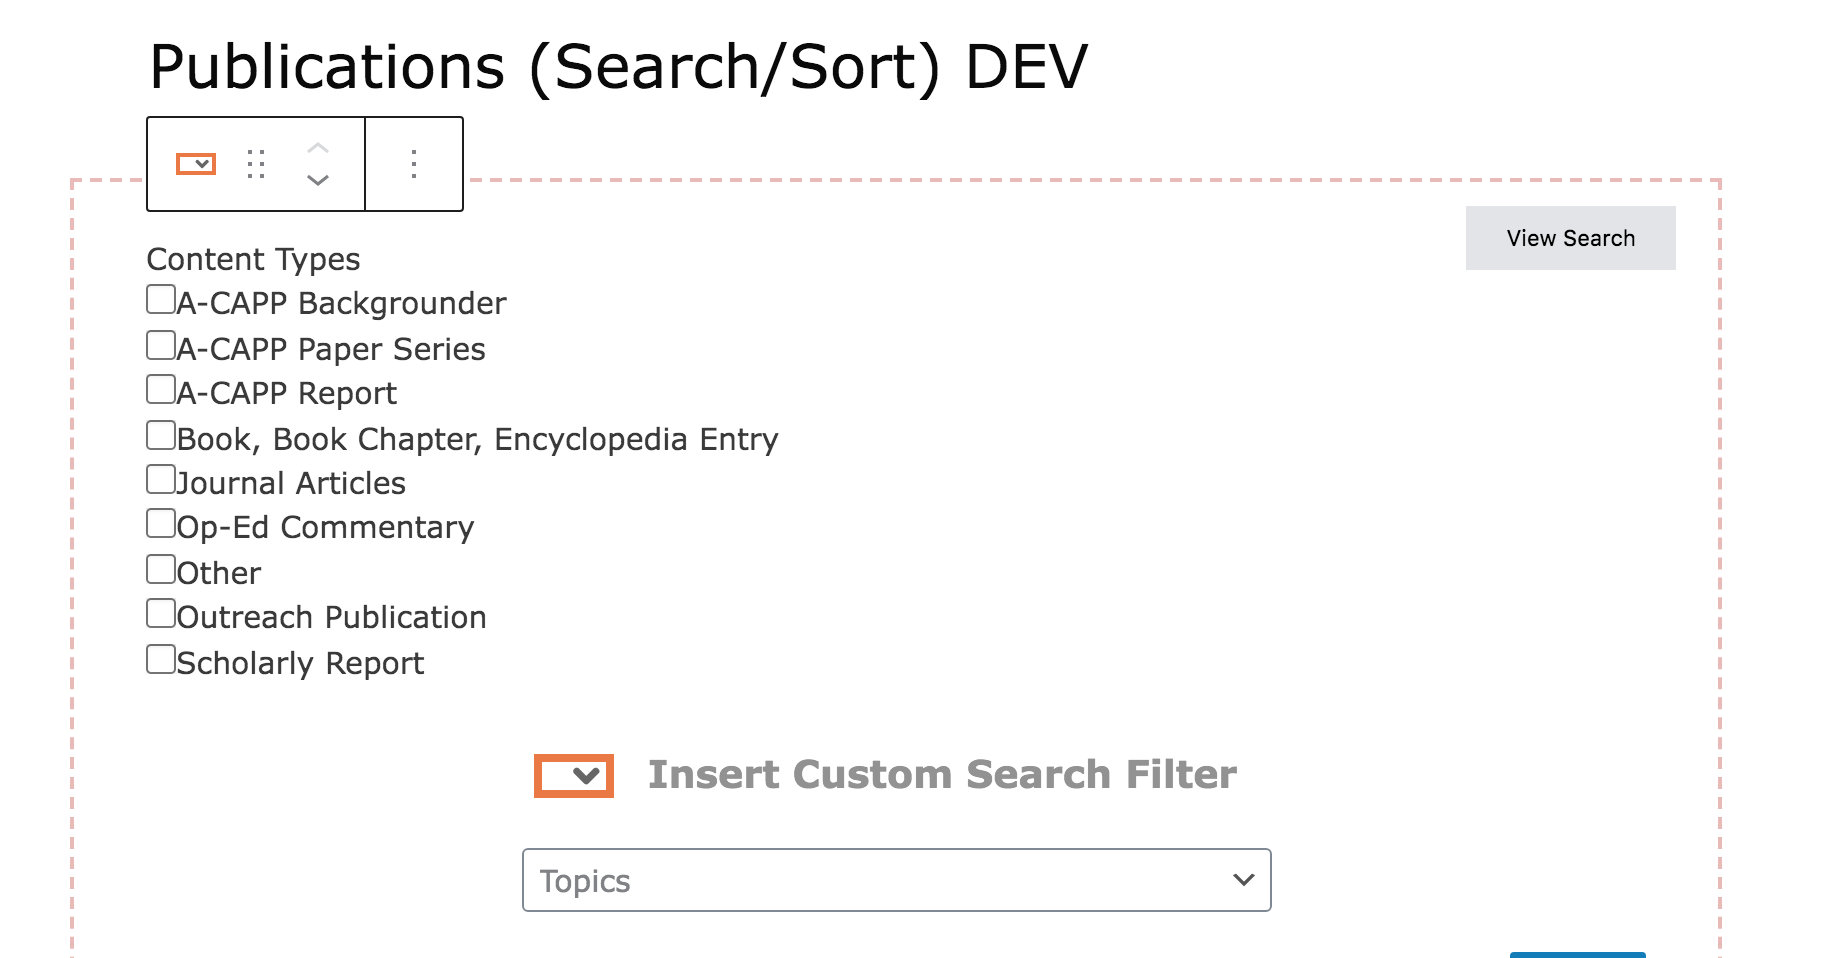Click the Insert Custom Search Filter heading

click(x=942, y=775)
